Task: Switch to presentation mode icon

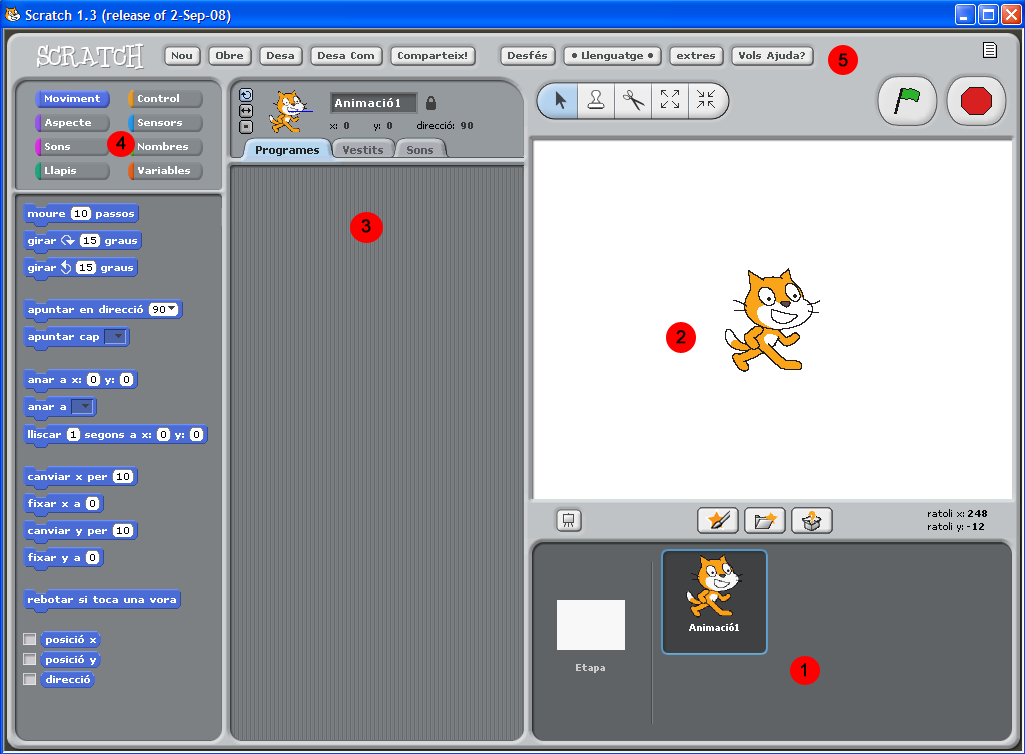Action: 569,520
